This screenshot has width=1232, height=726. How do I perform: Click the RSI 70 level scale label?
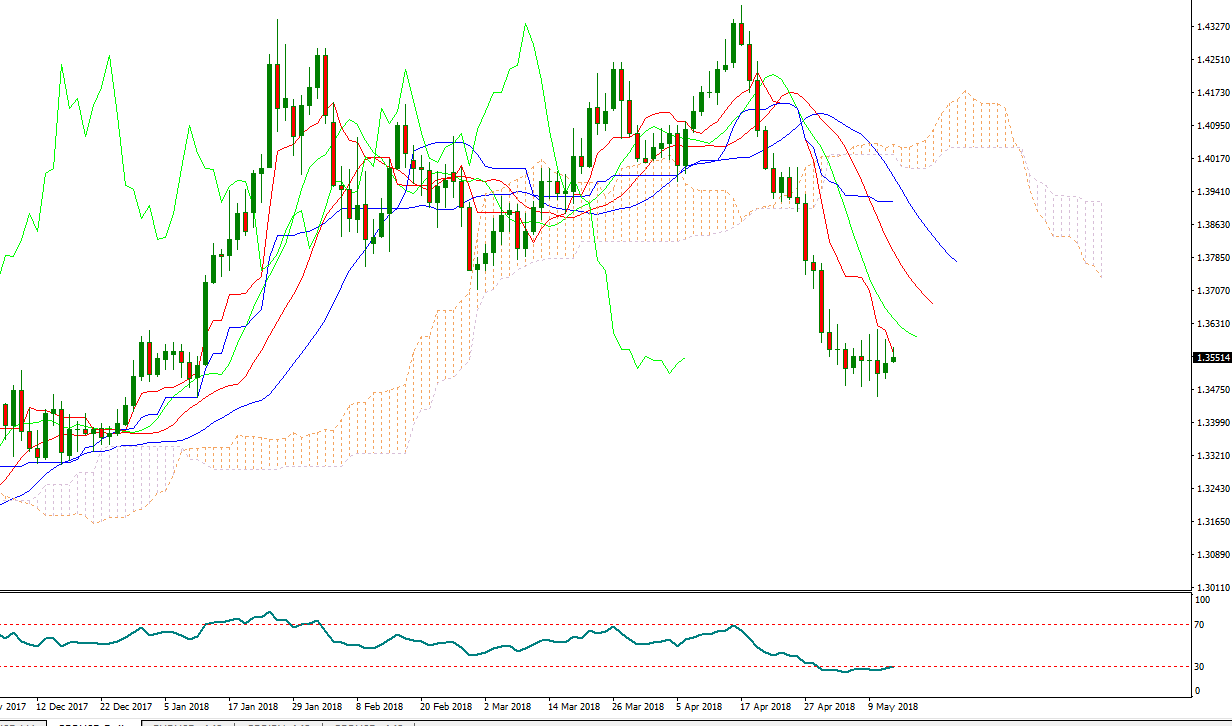coord(1201,625)
